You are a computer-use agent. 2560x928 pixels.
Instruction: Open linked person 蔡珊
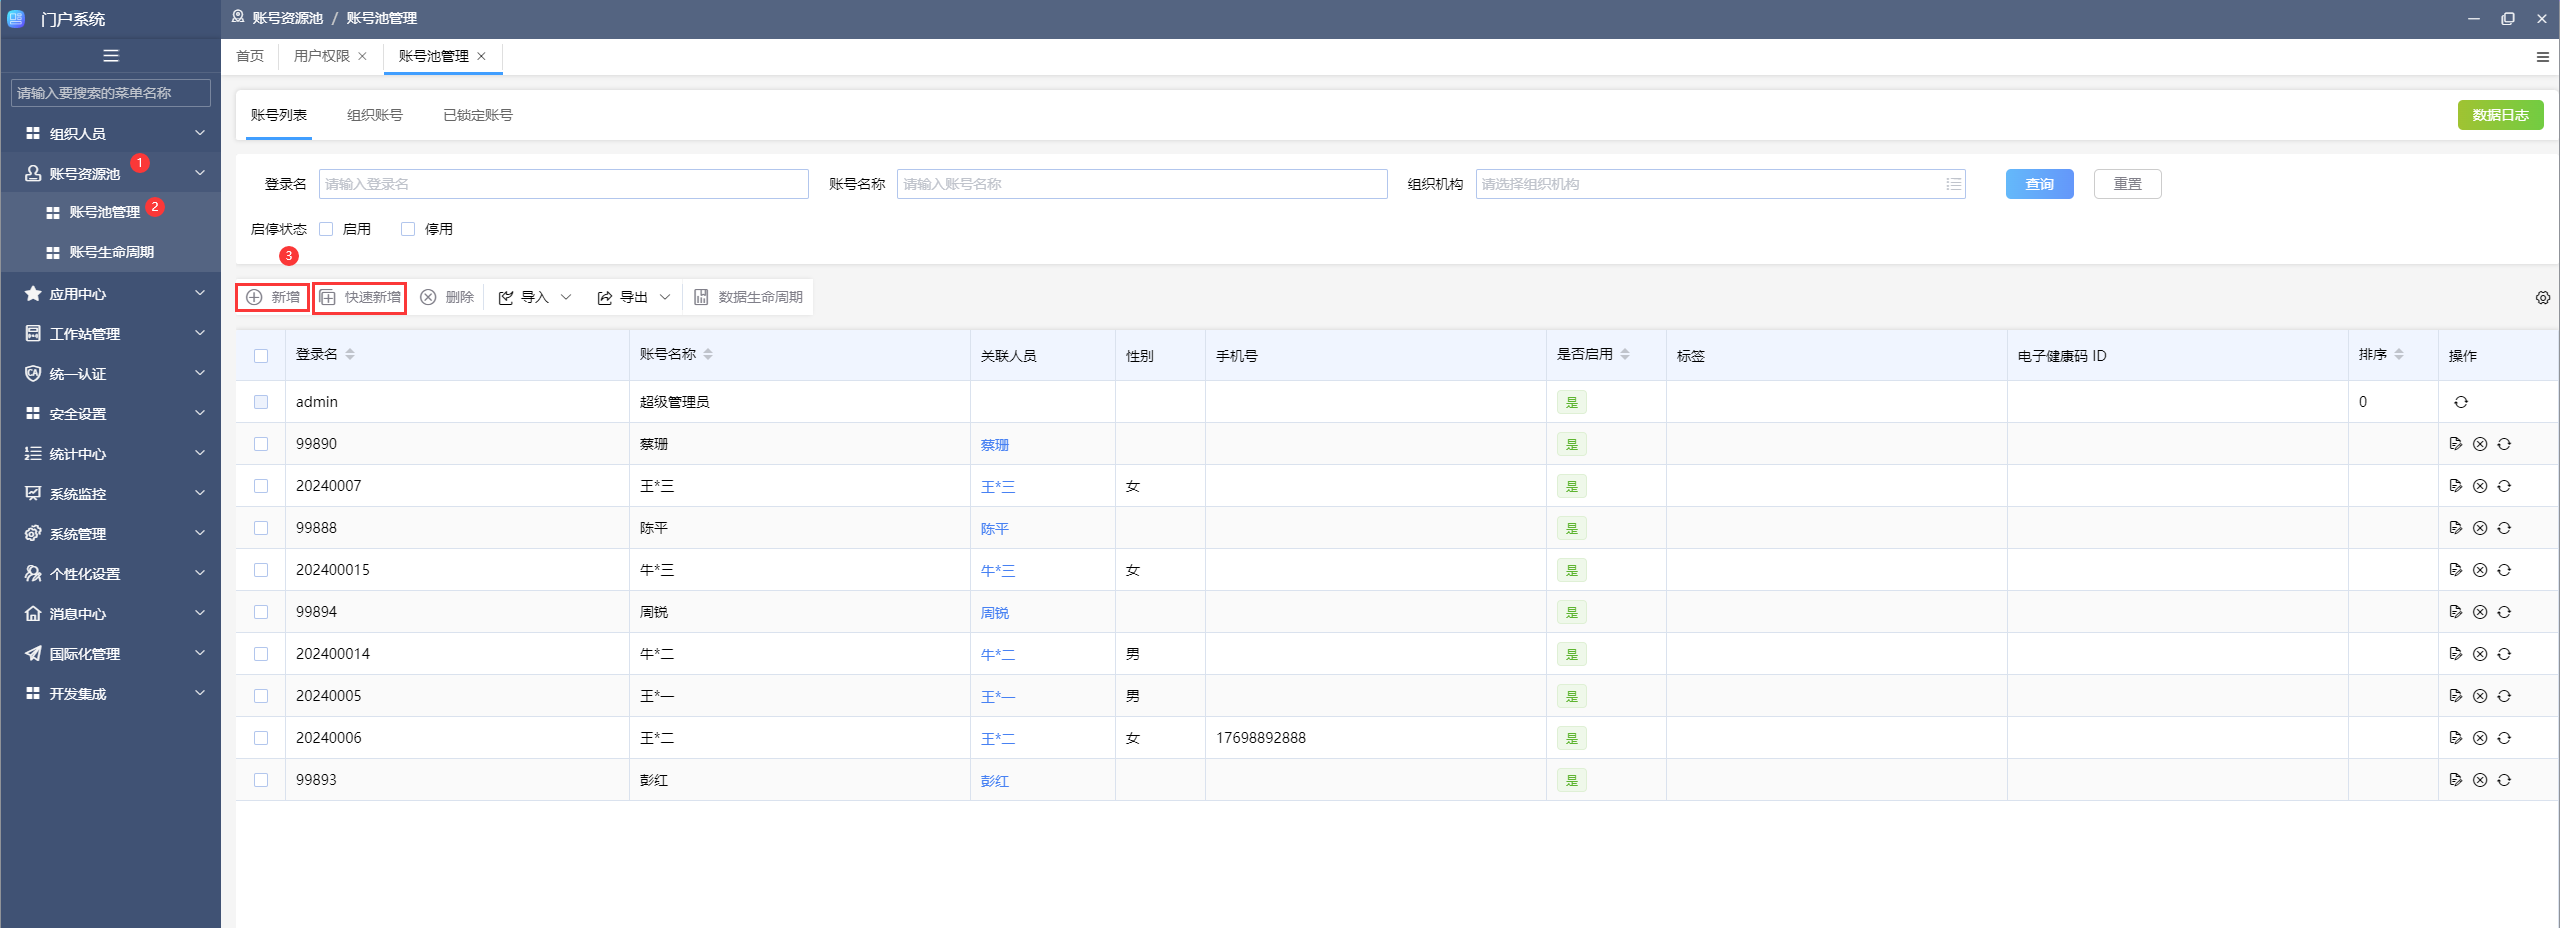995,445
